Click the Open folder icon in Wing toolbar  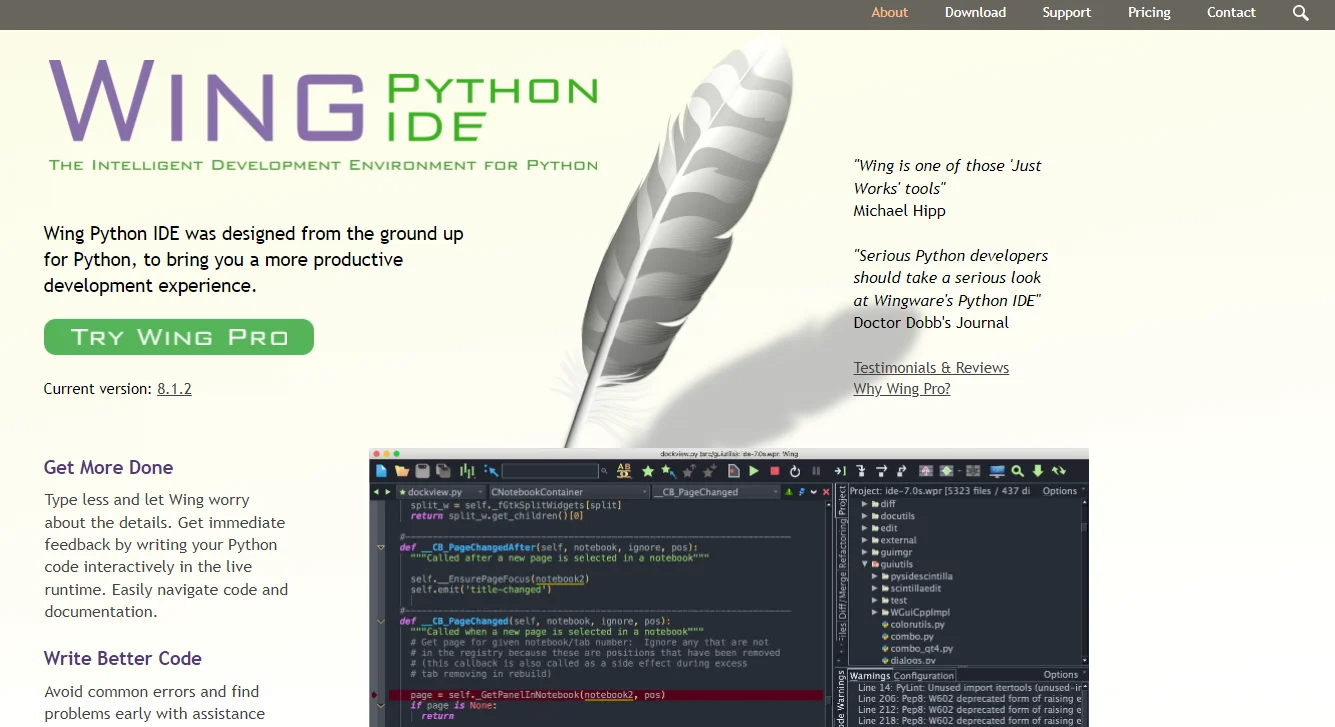coord(402,470)
